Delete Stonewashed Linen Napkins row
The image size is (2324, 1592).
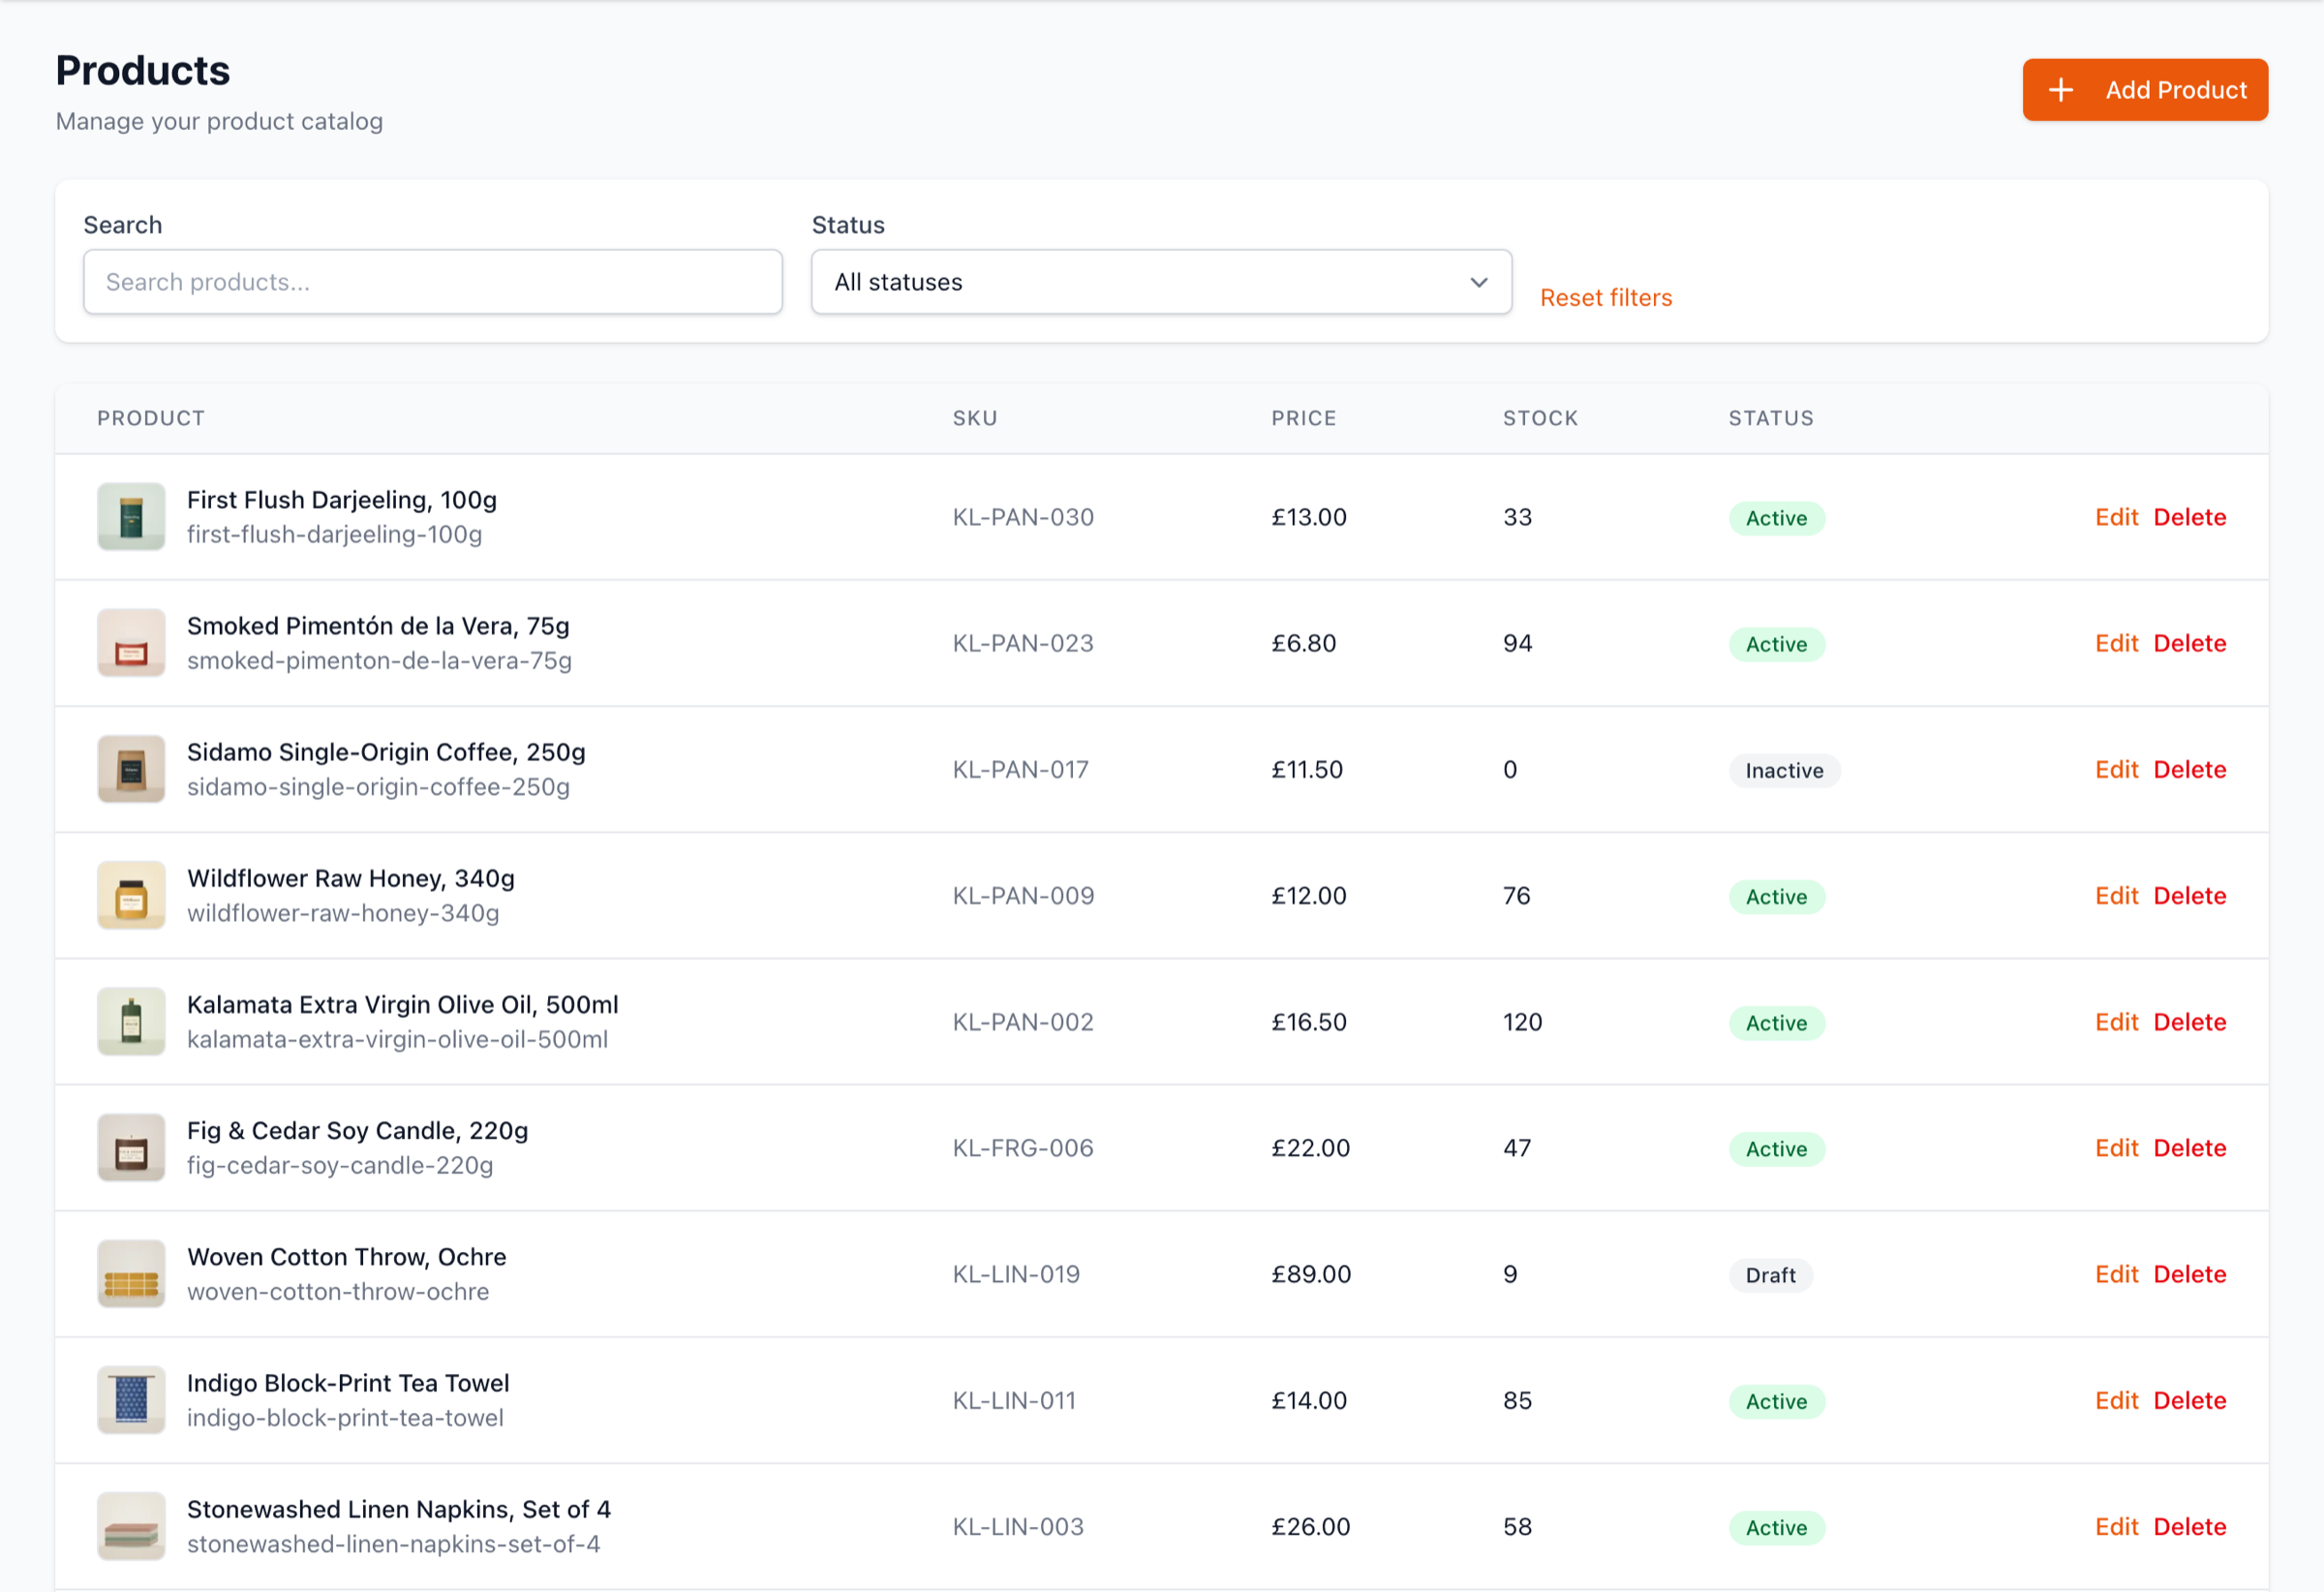2189,1526
